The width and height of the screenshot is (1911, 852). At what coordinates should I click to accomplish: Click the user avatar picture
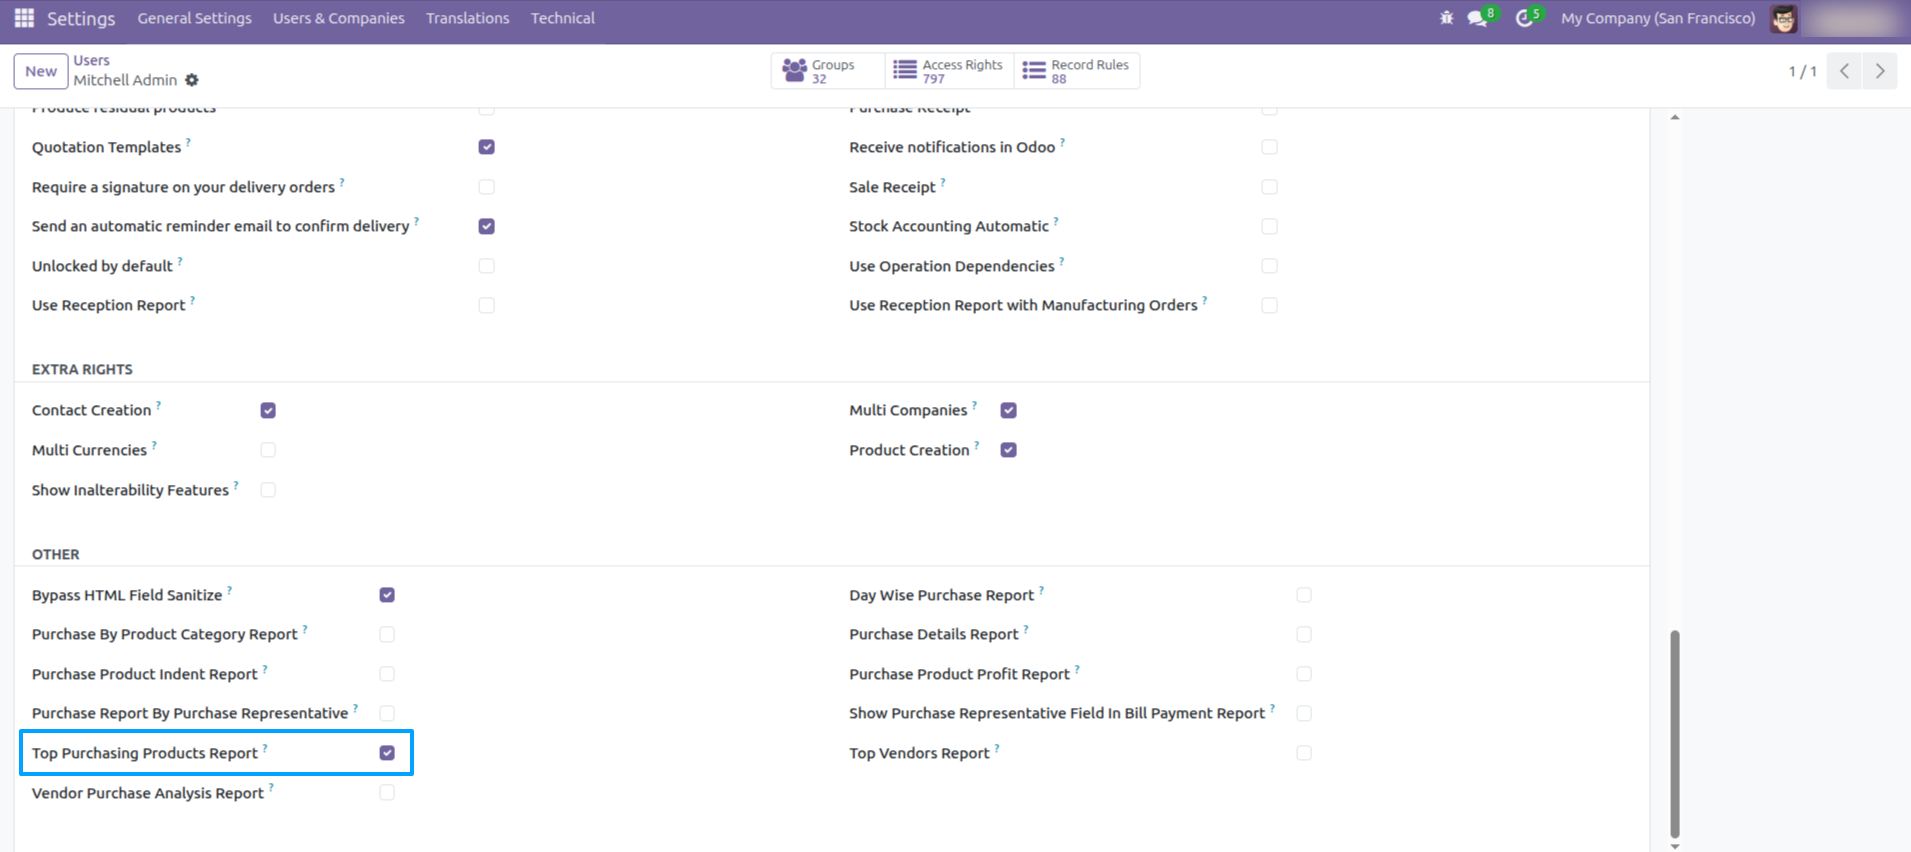pos(1783,18)
